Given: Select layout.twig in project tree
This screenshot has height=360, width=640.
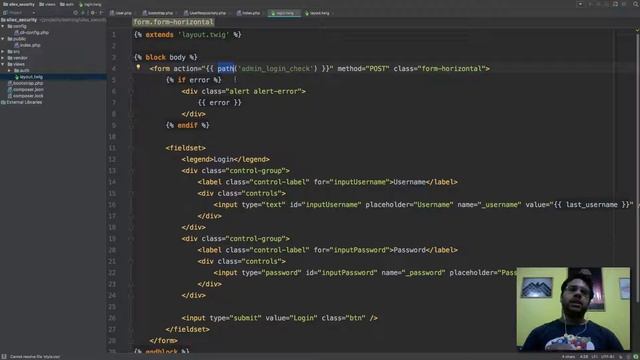Looking at the screenshot, I should tap(31, 77).
